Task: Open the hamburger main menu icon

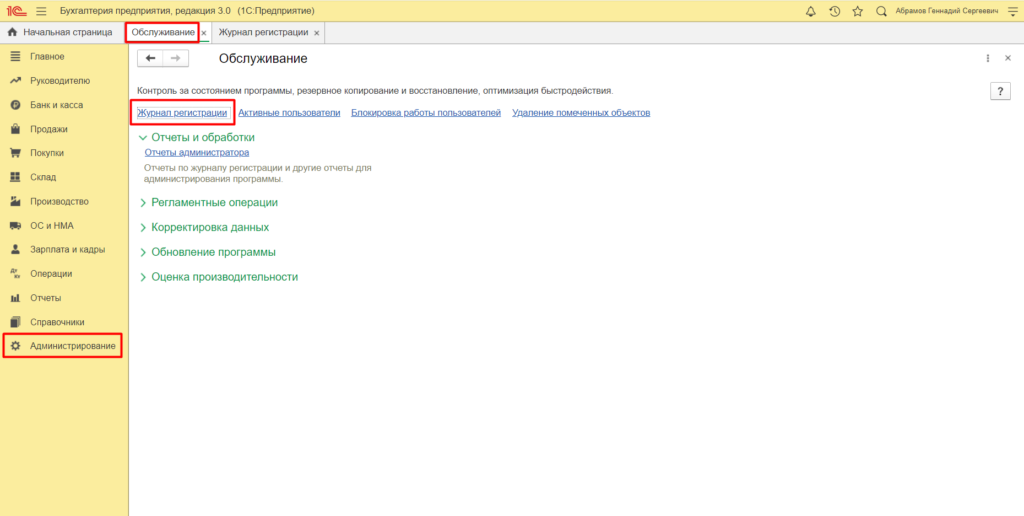Action: pos(41,10)
